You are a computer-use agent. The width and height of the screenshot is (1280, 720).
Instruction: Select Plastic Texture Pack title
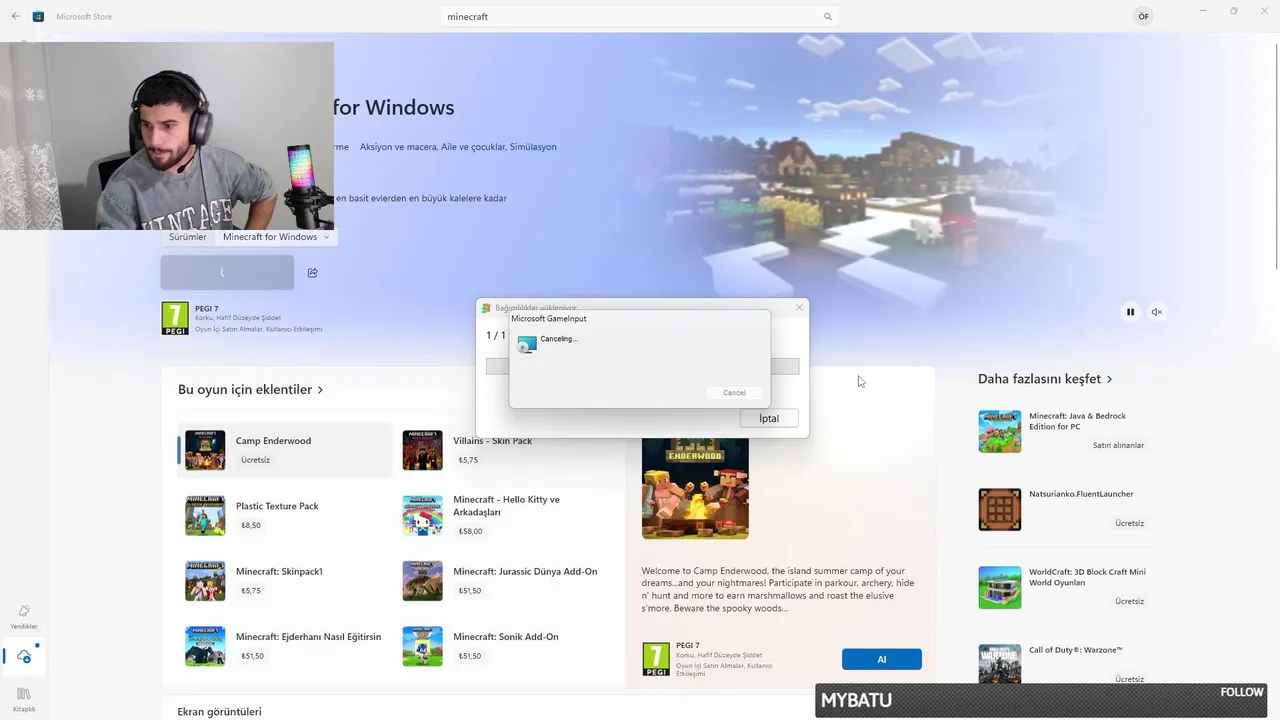[x=277, y=506]
